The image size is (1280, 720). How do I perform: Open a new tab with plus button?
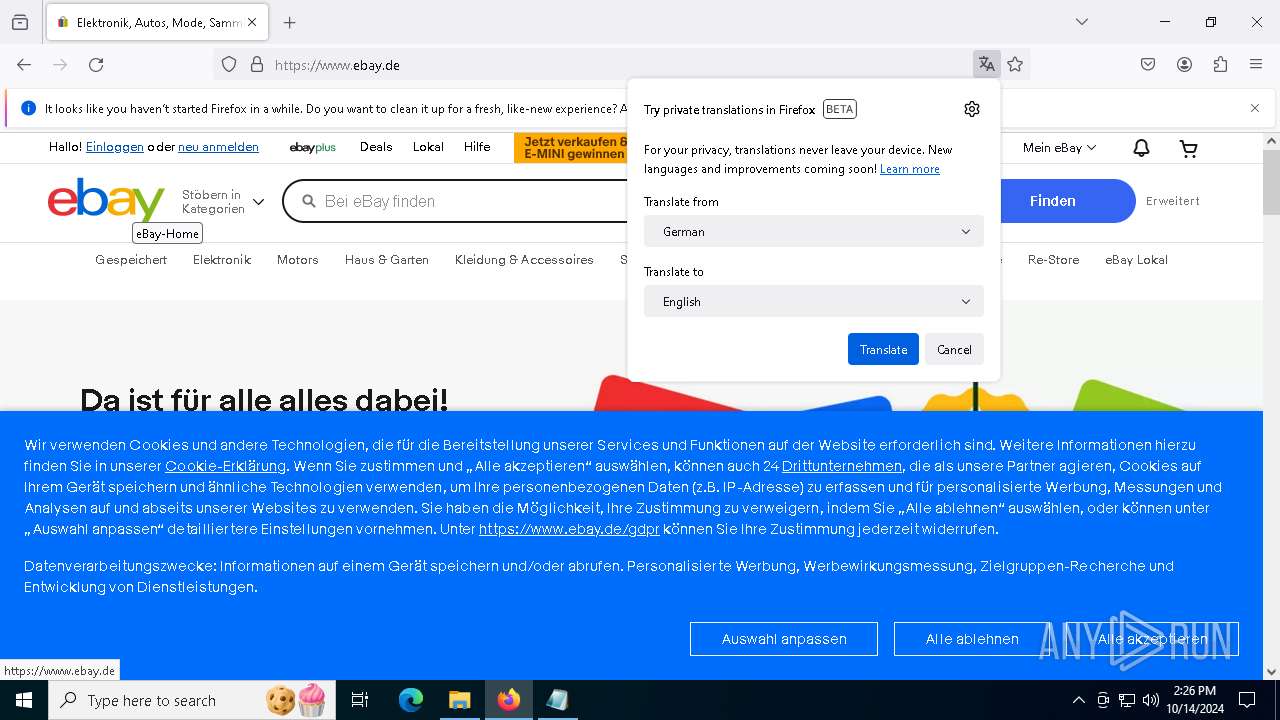[x=290, y=22]
